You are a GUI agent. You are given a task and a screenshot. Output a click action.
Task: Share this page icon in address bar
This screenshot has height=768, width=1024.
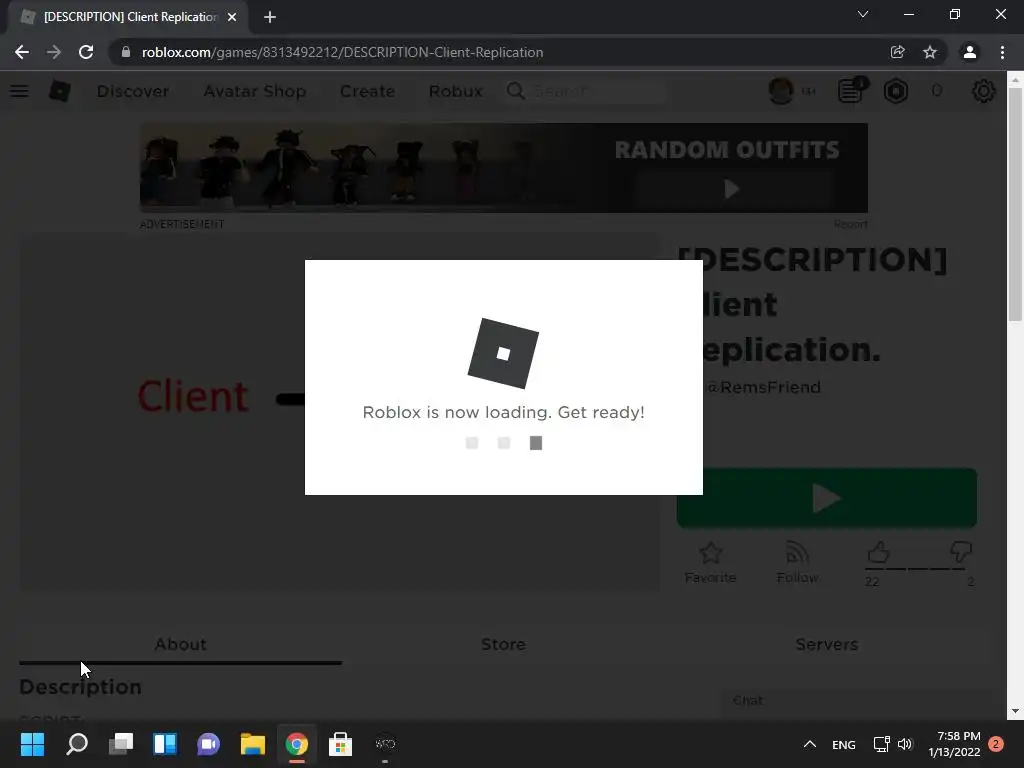897,52
